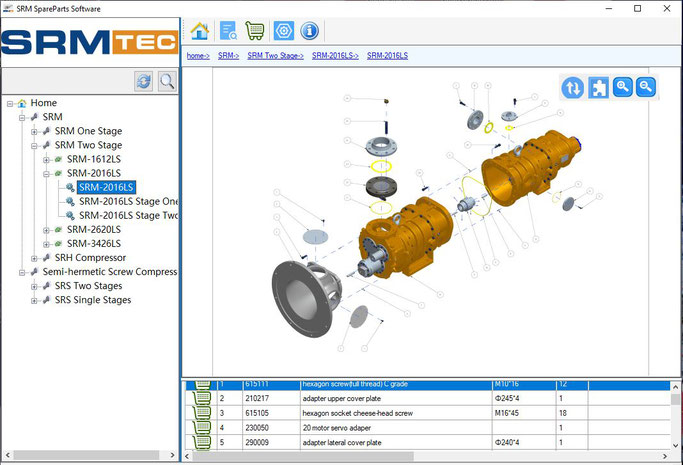Image resolution: width=683 pixels, height=465 pixels.
Task: Expand the SRM-3426LS node
Action: coord(46,244)
